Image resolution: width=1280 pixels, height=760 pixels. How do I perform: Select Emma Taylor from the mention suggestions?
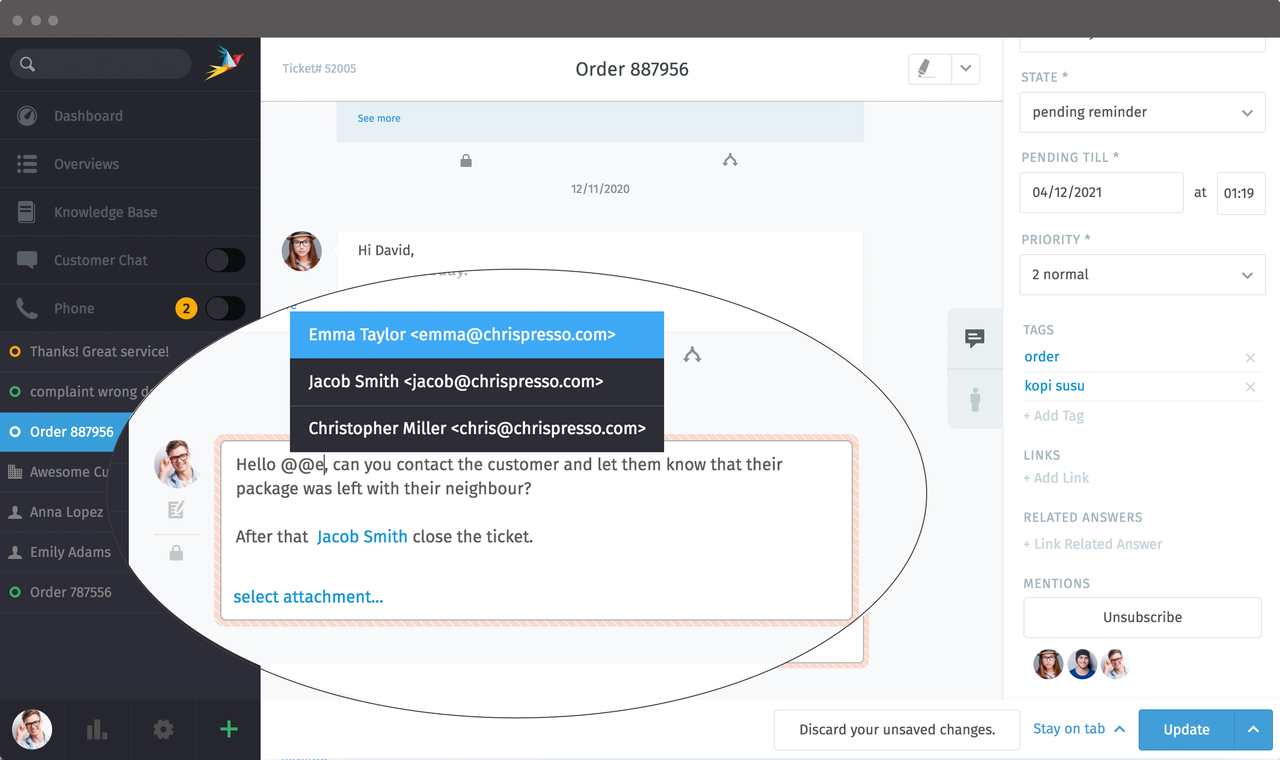tap(476, 334)
